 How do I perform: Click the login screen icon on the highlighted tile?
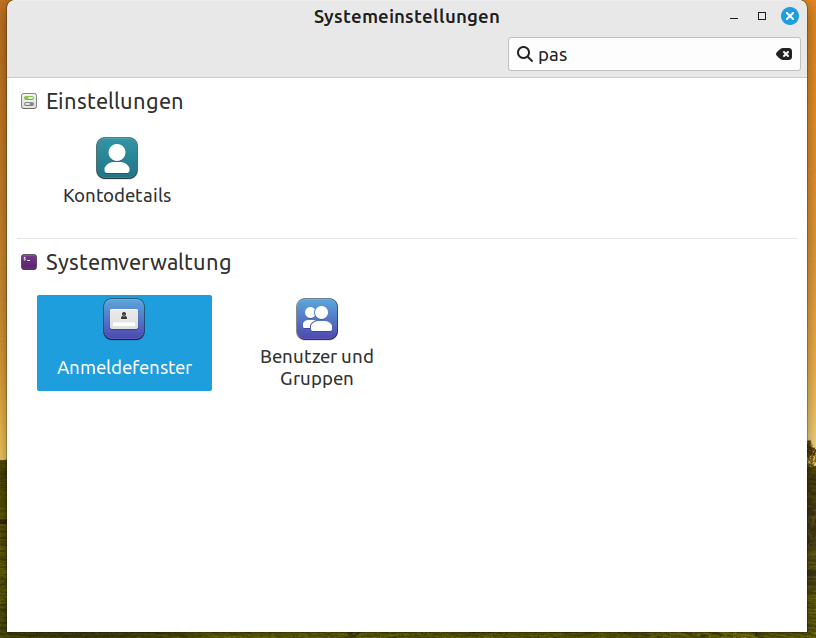(124, 319)
